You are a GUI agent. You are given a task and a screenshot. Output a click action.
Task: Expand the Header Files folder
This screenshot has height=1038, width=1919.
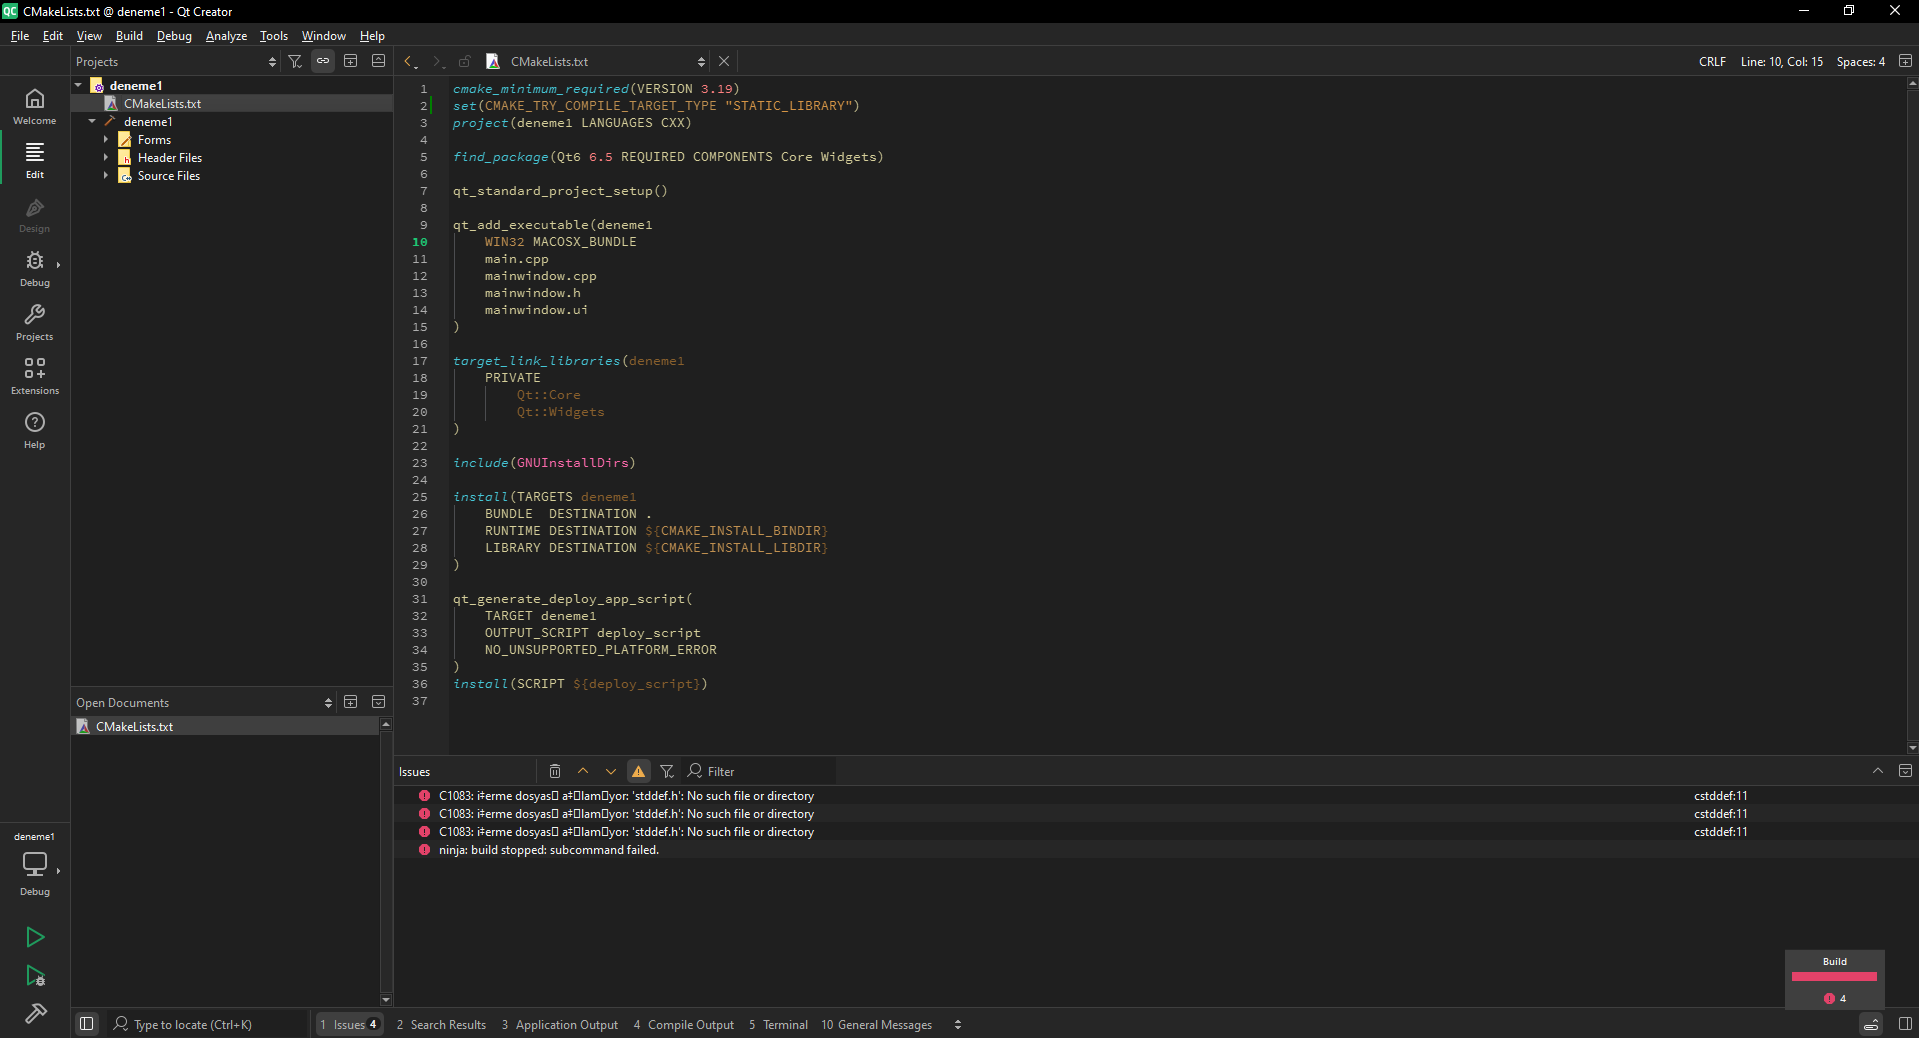pos(106,158)
